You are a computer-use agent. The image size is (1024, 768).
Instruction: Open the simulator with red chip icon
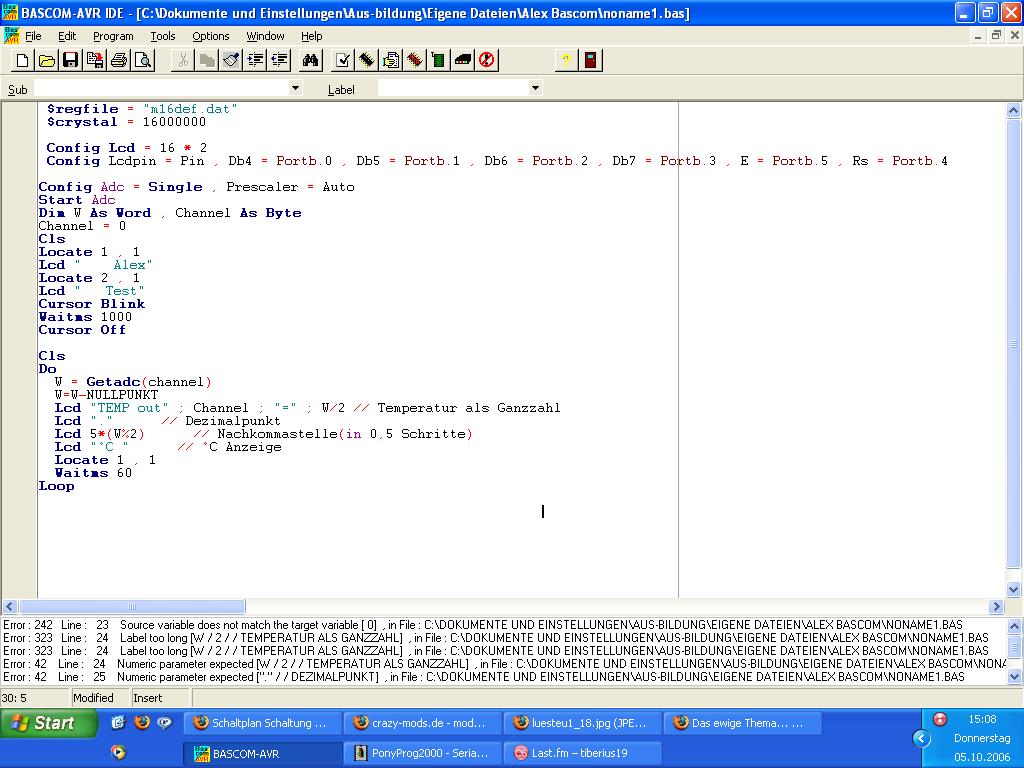[x=415, y=61]
